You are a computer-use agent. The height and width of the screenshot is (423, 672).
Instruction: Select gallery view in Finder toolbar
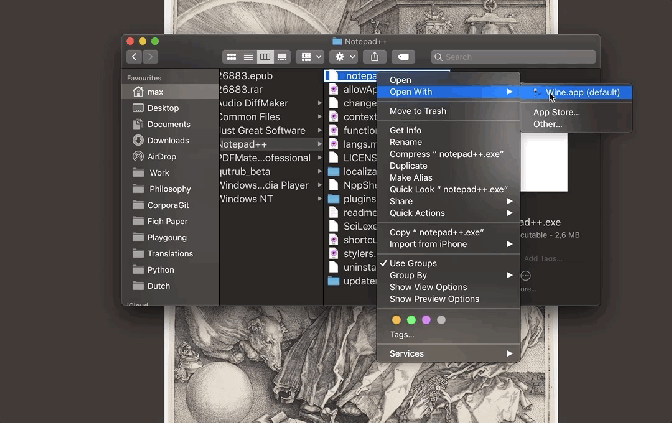click(x=283, y=57)
